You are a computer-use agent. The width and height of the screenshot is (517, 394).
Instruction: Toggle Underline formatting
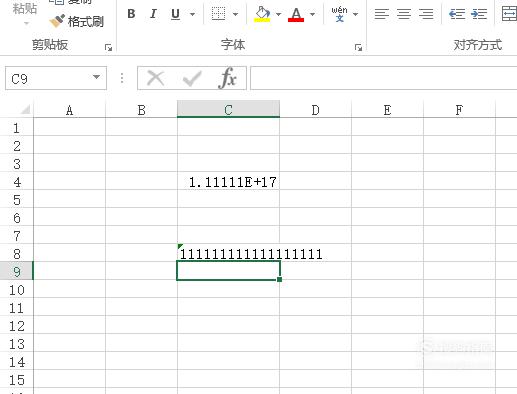coord(175,14)
